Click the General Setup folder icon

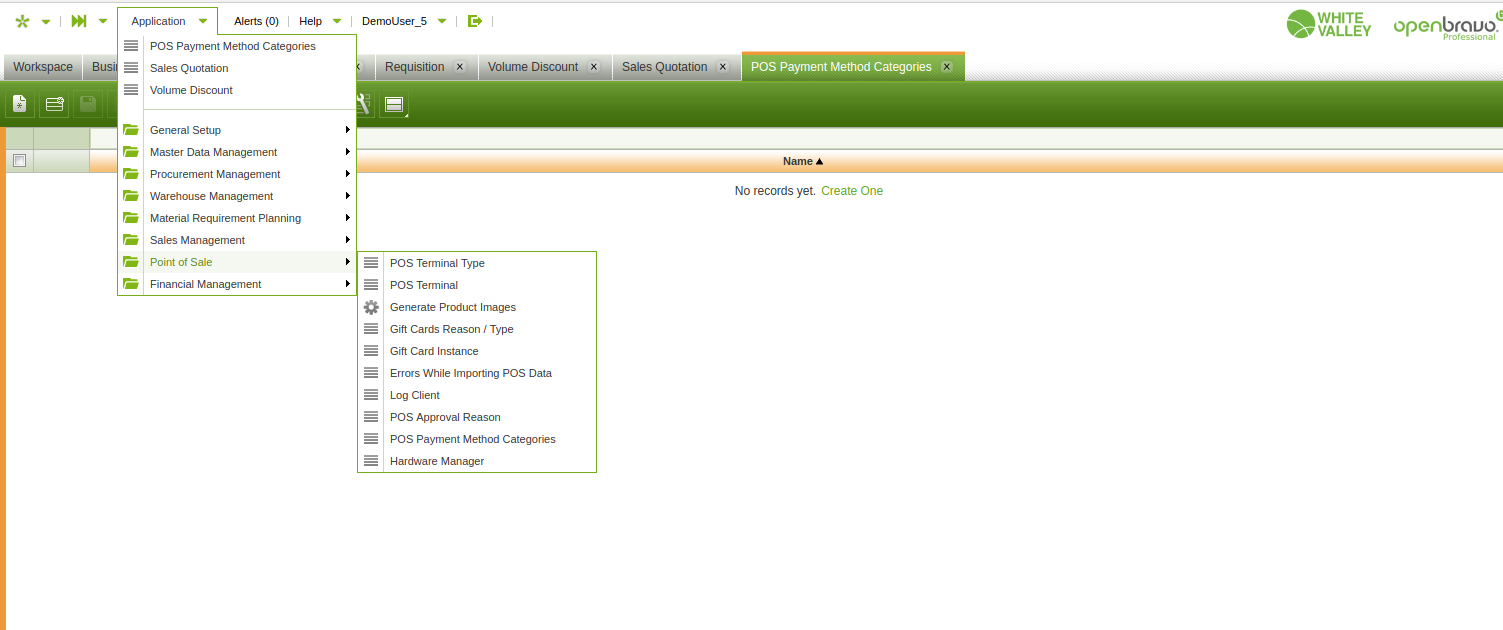pos(131,130)
